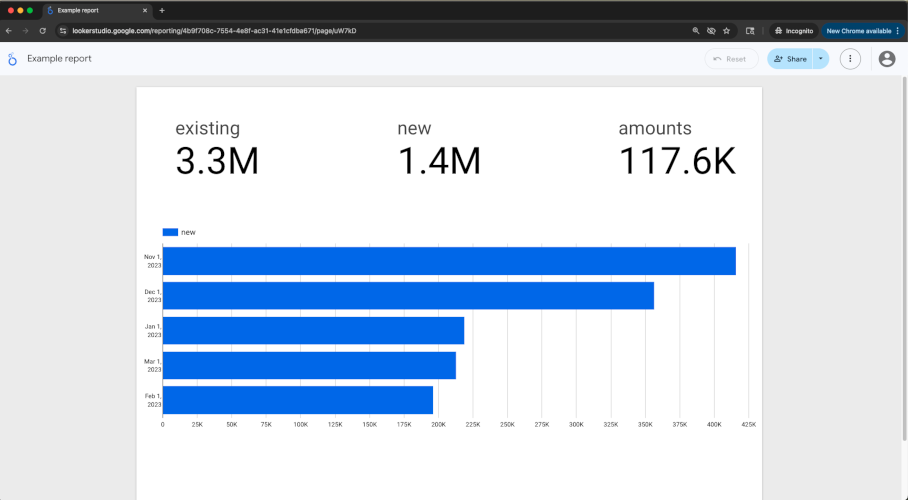The width and height of the screenshot is (908, 500).
Task: Click the Looker Studio logo icon
Action: pyautogui.click(x=12, y=59)
